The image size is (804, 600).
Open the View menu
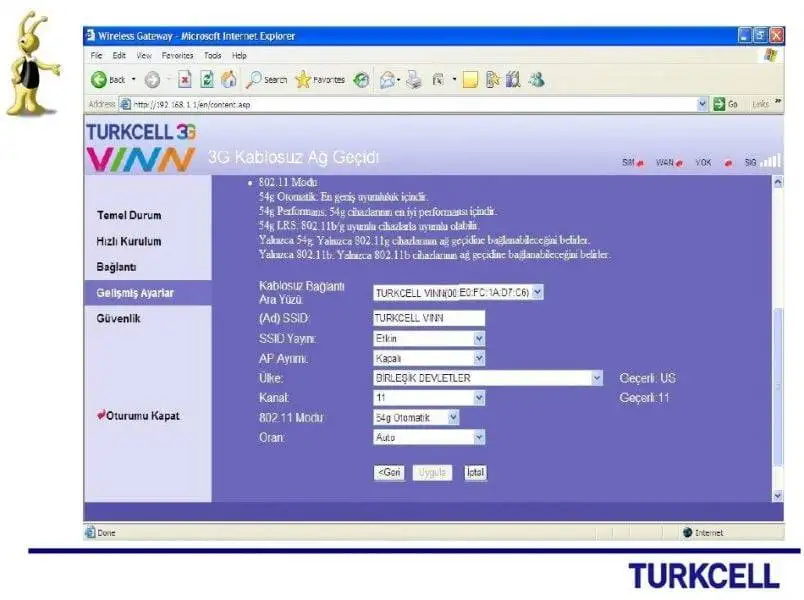(x=144, y=55)
